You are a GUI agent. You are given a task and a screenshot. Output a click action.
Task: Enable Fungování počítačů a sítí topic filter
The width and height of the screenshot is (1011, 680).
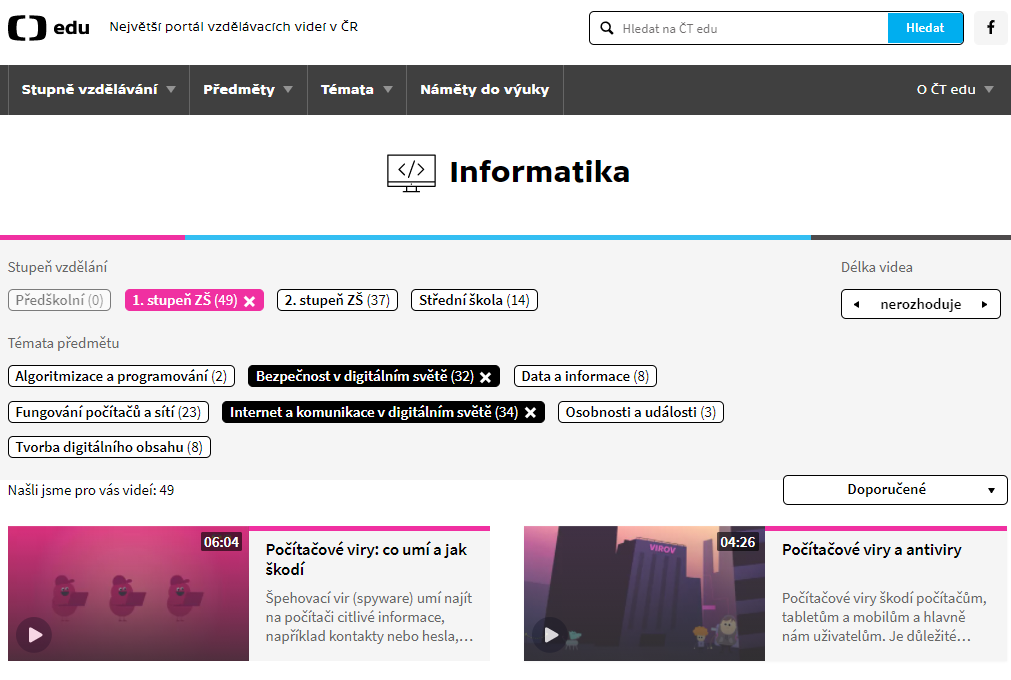109,412
